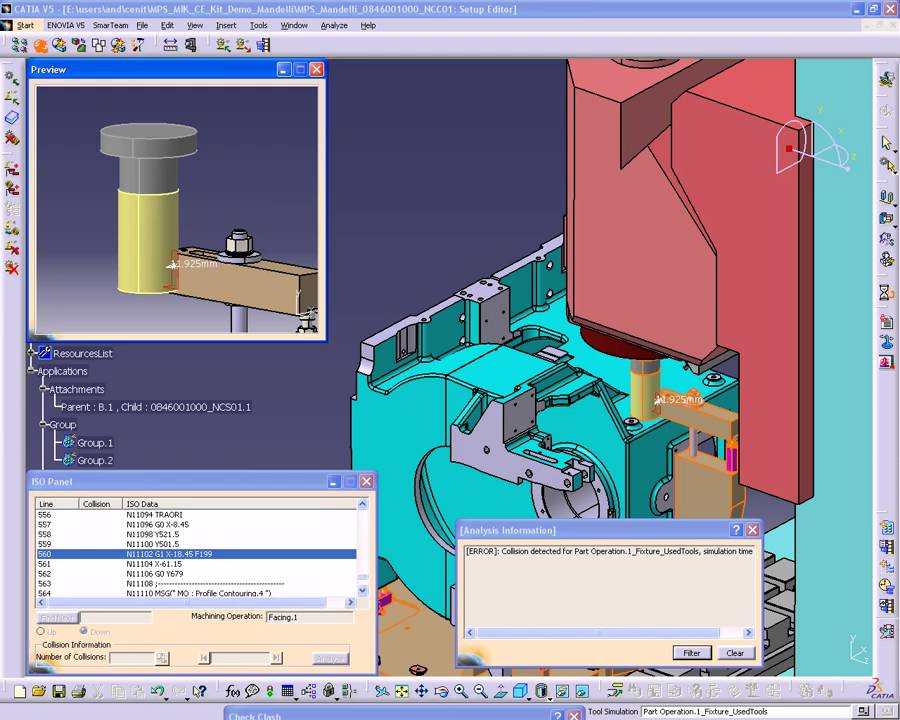Select the Rotate view tool
Image resolution: width=900 pixels, height=720 pixels.
click(x=441, y=691)
